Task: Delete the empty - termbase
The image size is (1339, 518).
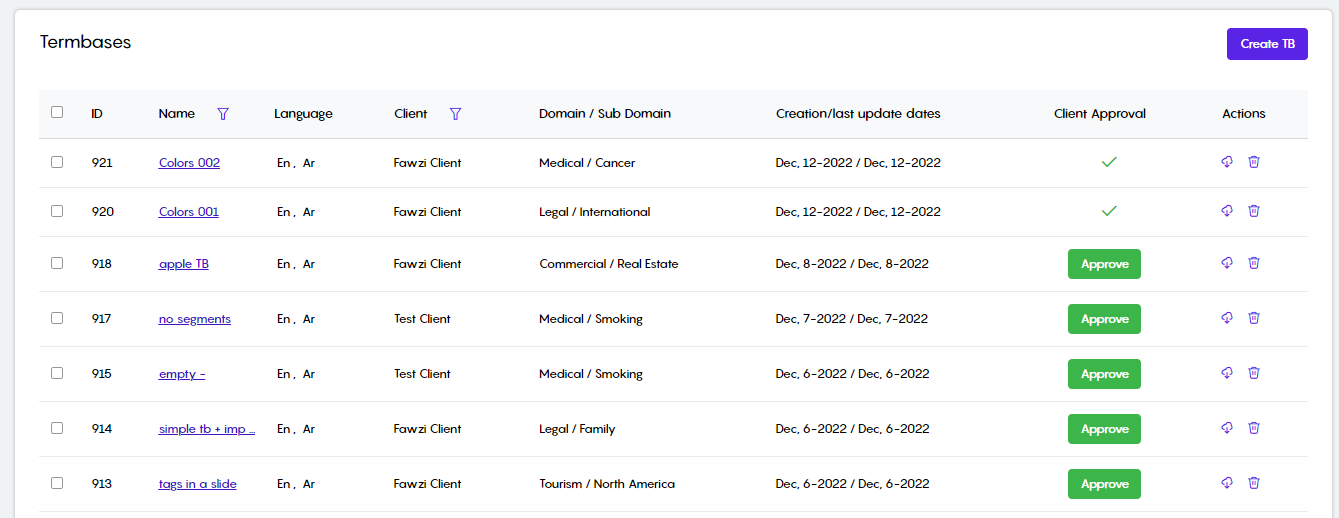Action: (x=1254, y=373)
